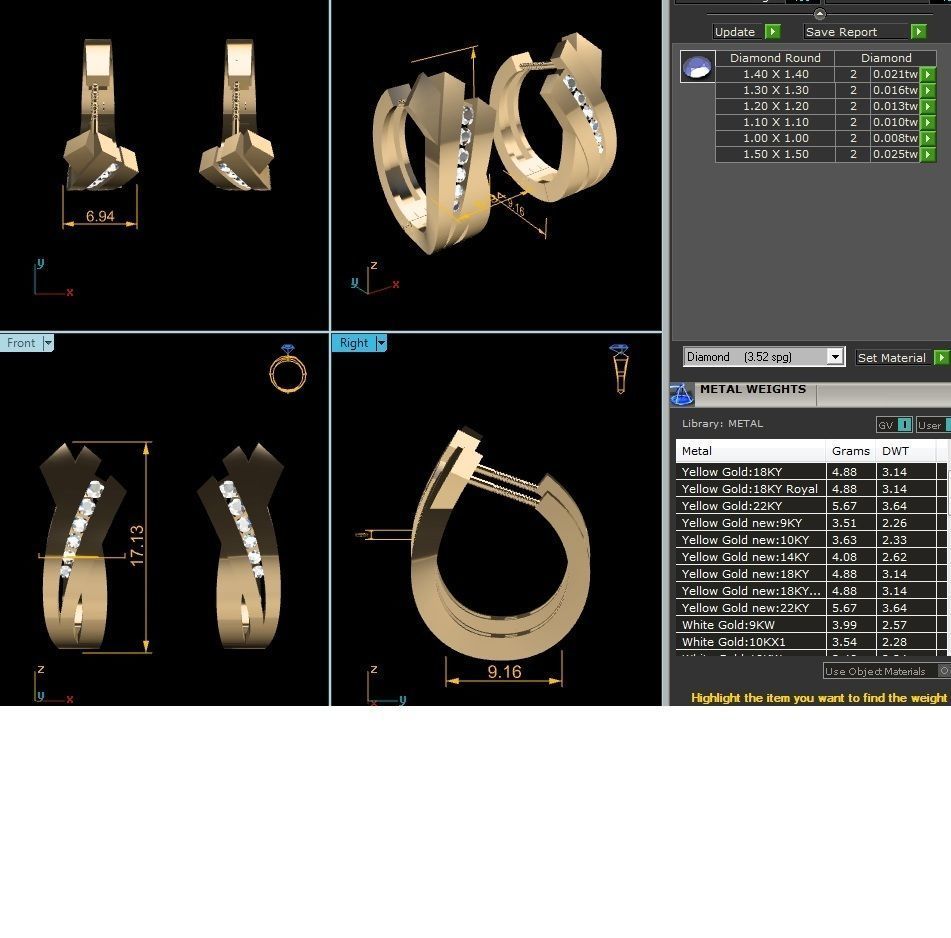
Task: Click green arrow on 1.50 X 1.50 row
Action: [928, 155]
